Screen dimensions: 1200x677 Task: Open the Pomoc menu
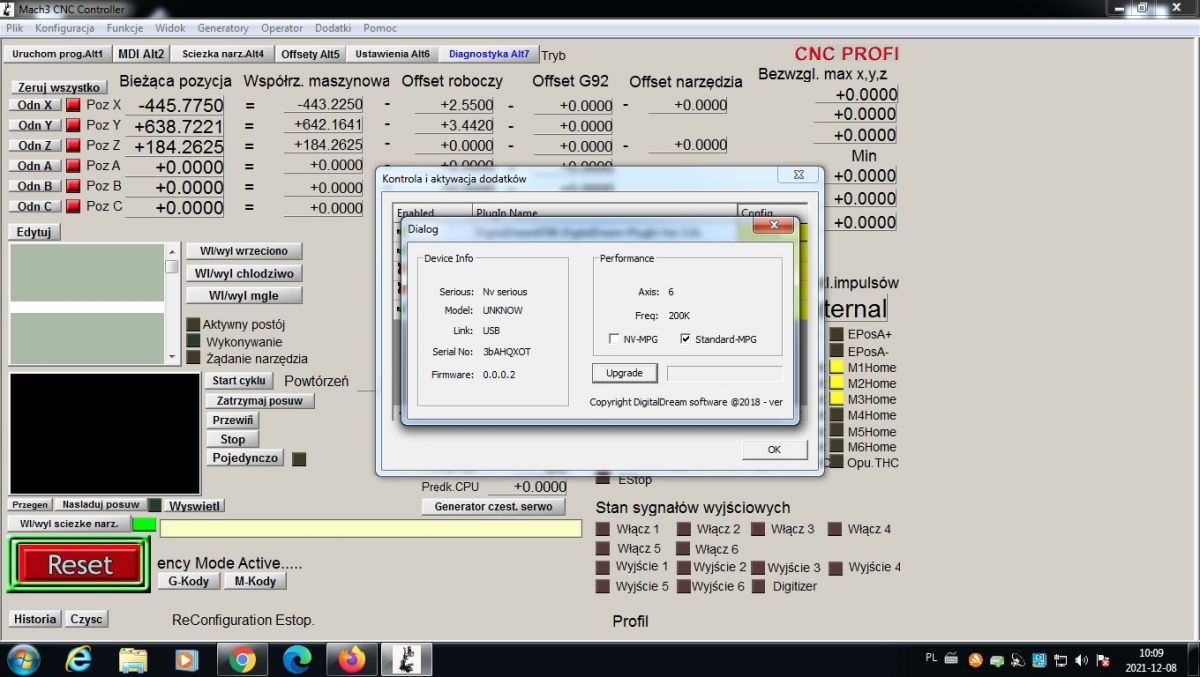(380, 28)
